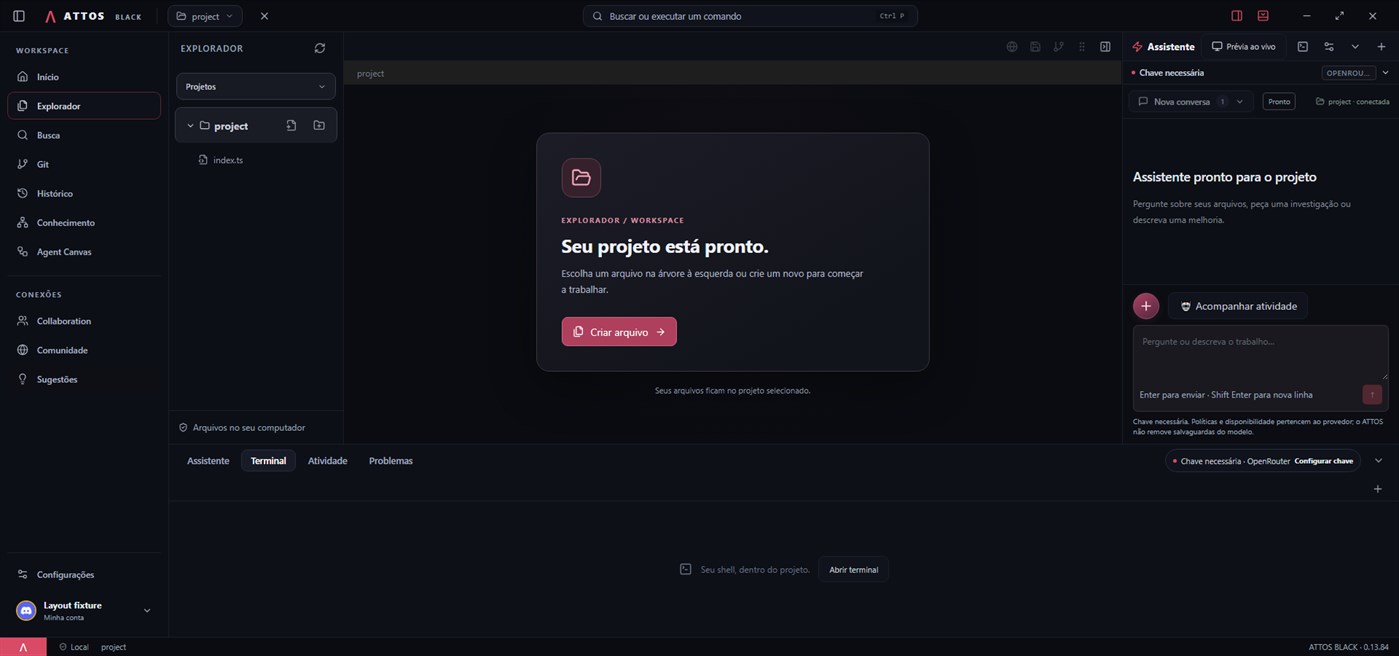
Task: Click Configurar chave link
Action: coord(1323,461)
